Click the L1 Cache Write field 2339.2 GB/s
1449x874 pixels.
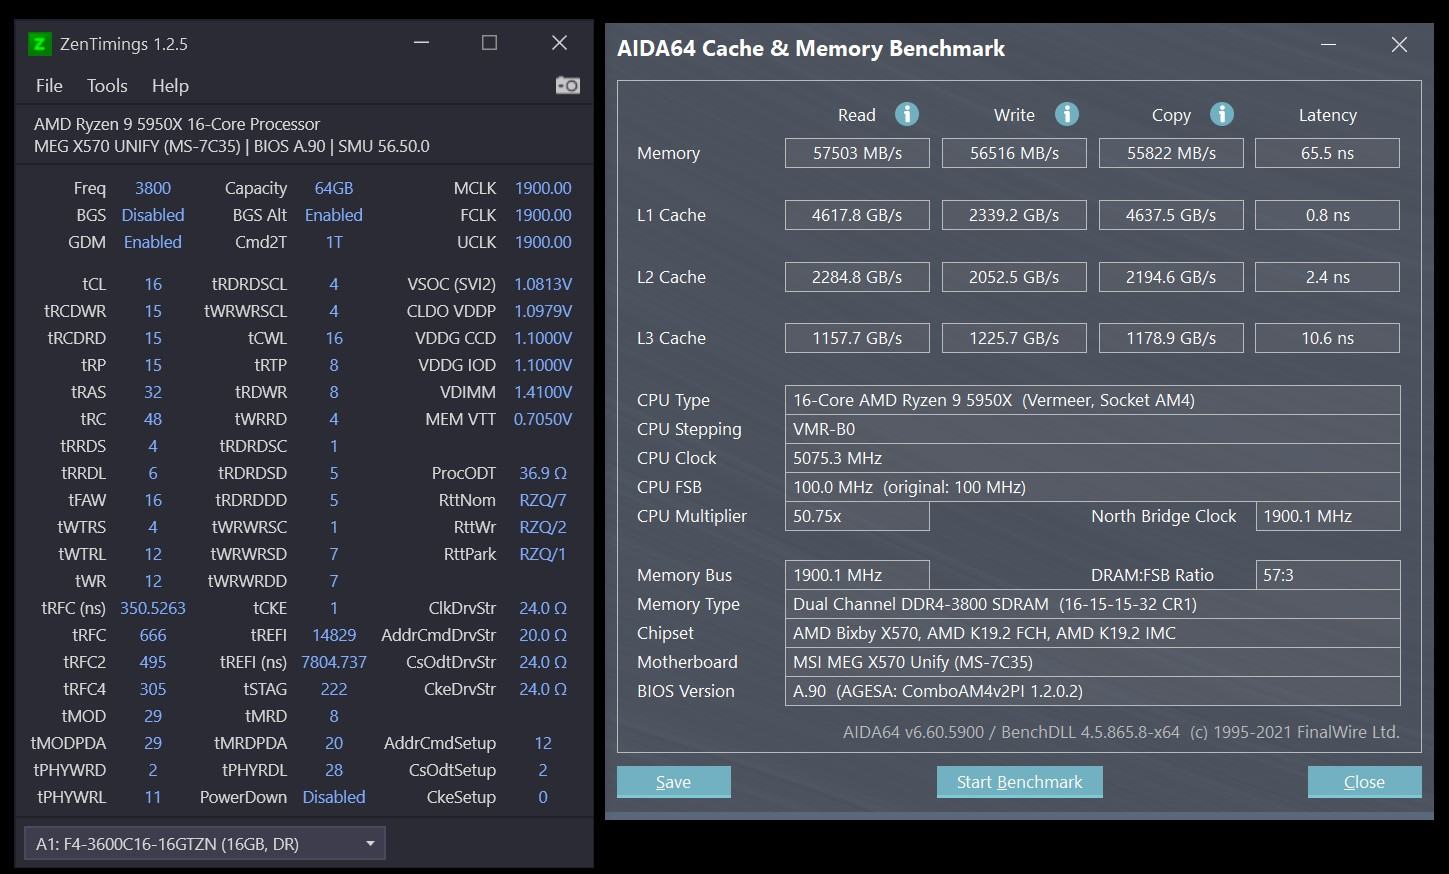(x=1014, y=215)
